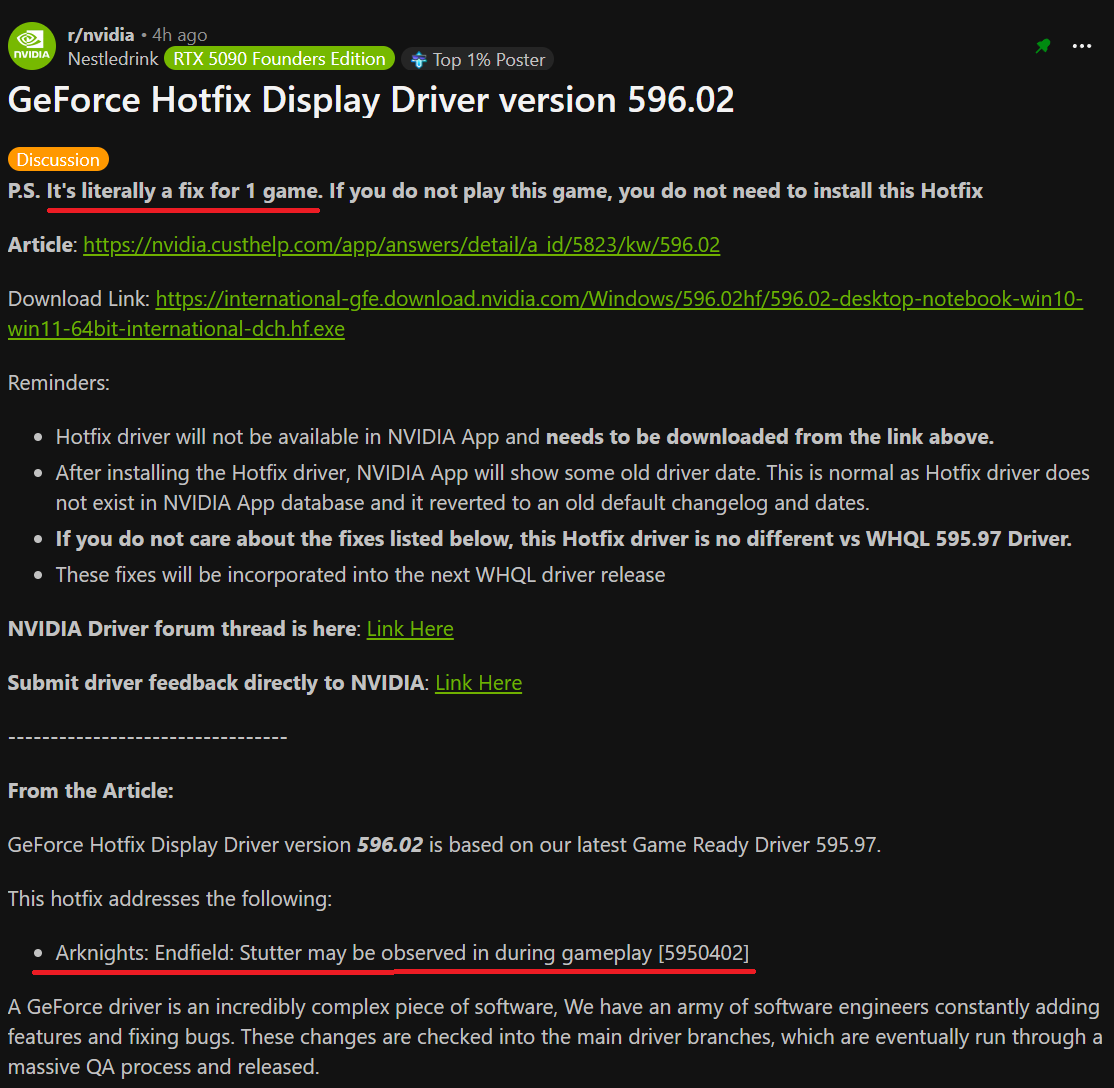Screen dimensions: 1114x1088
Task: Click the 'It's literally a fix for 1 game' text
Action: click(x=184, y=191)
